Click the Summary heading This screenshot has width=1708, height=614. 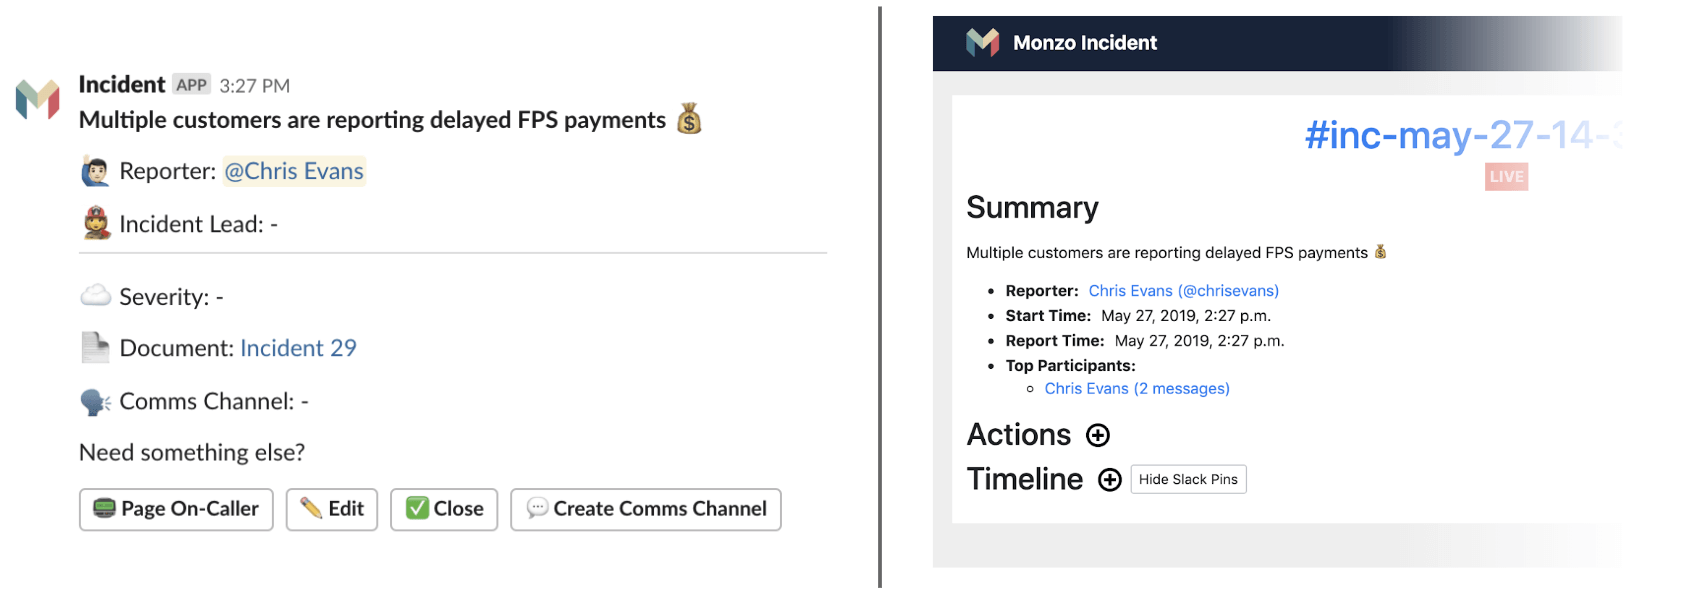(1032, 207)
